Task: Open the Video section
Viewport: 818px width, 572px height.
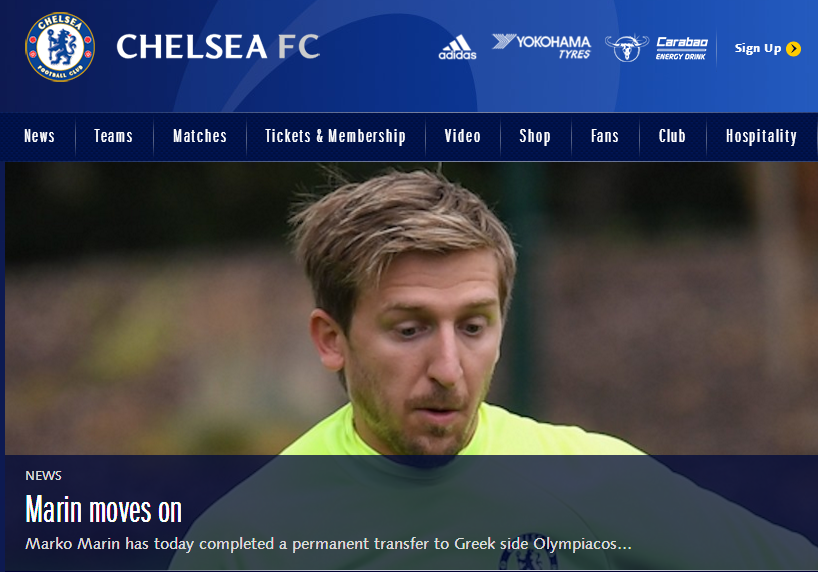Action: [462, 136]
